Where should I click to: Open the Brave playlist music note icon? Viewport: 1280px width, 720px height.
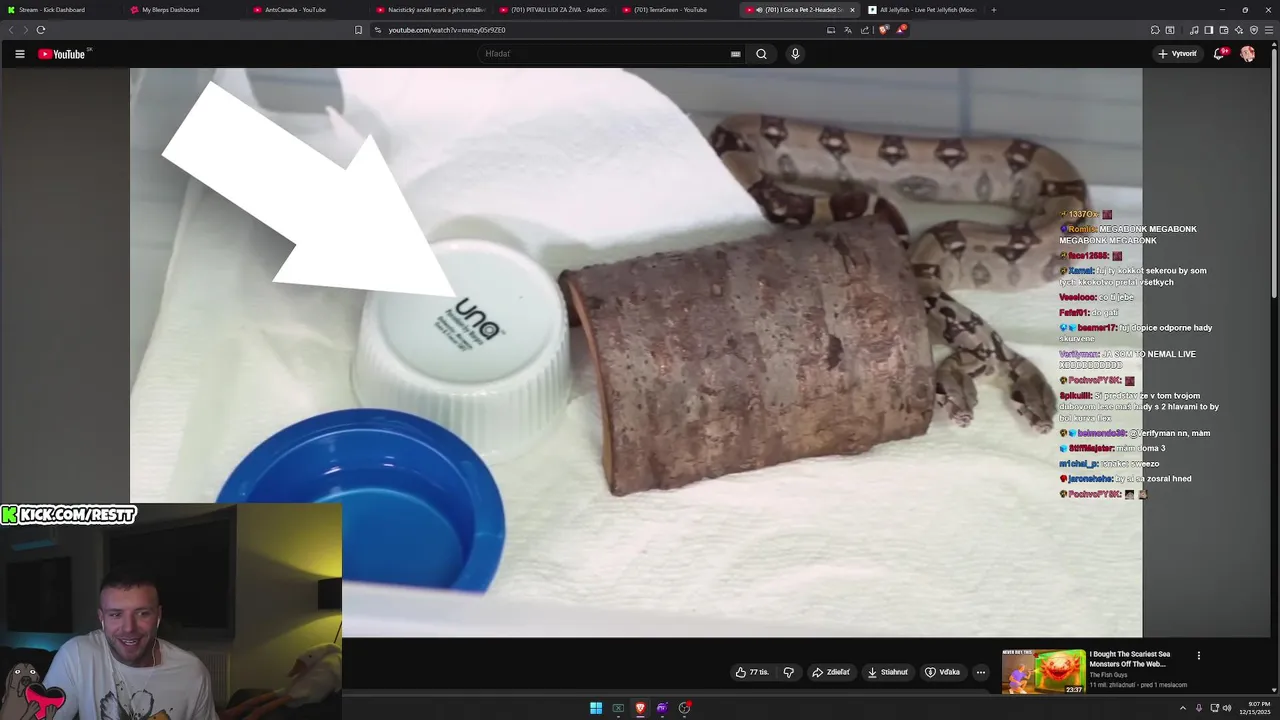click(x=1194, y=30)
